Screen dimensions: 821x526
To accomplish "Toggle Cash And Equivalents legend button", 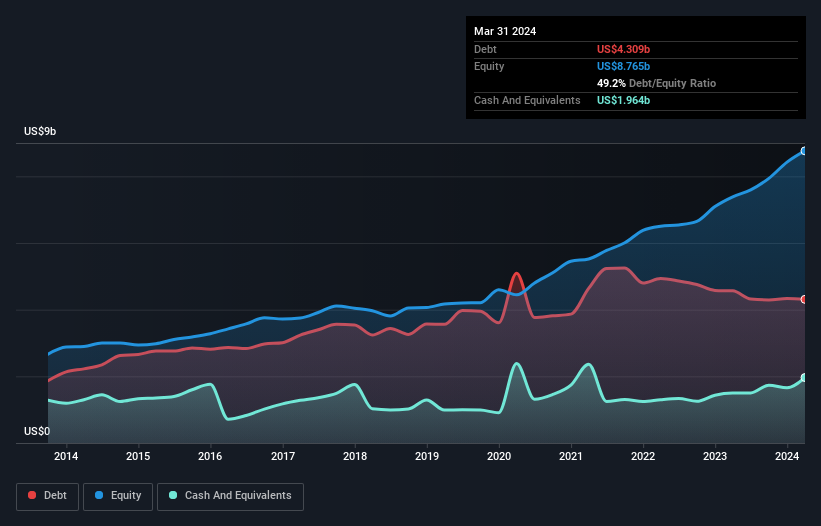I will click(x=230, y=496).
